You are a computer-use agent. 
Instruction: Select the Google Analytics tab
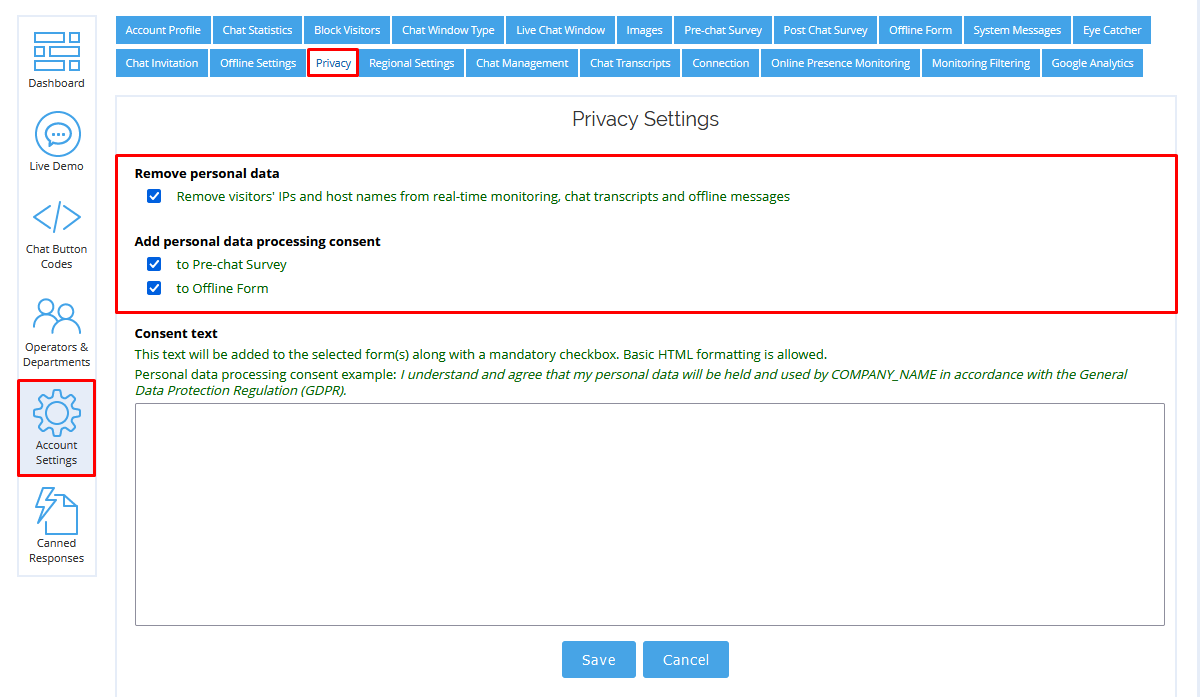coord(1092,63)
